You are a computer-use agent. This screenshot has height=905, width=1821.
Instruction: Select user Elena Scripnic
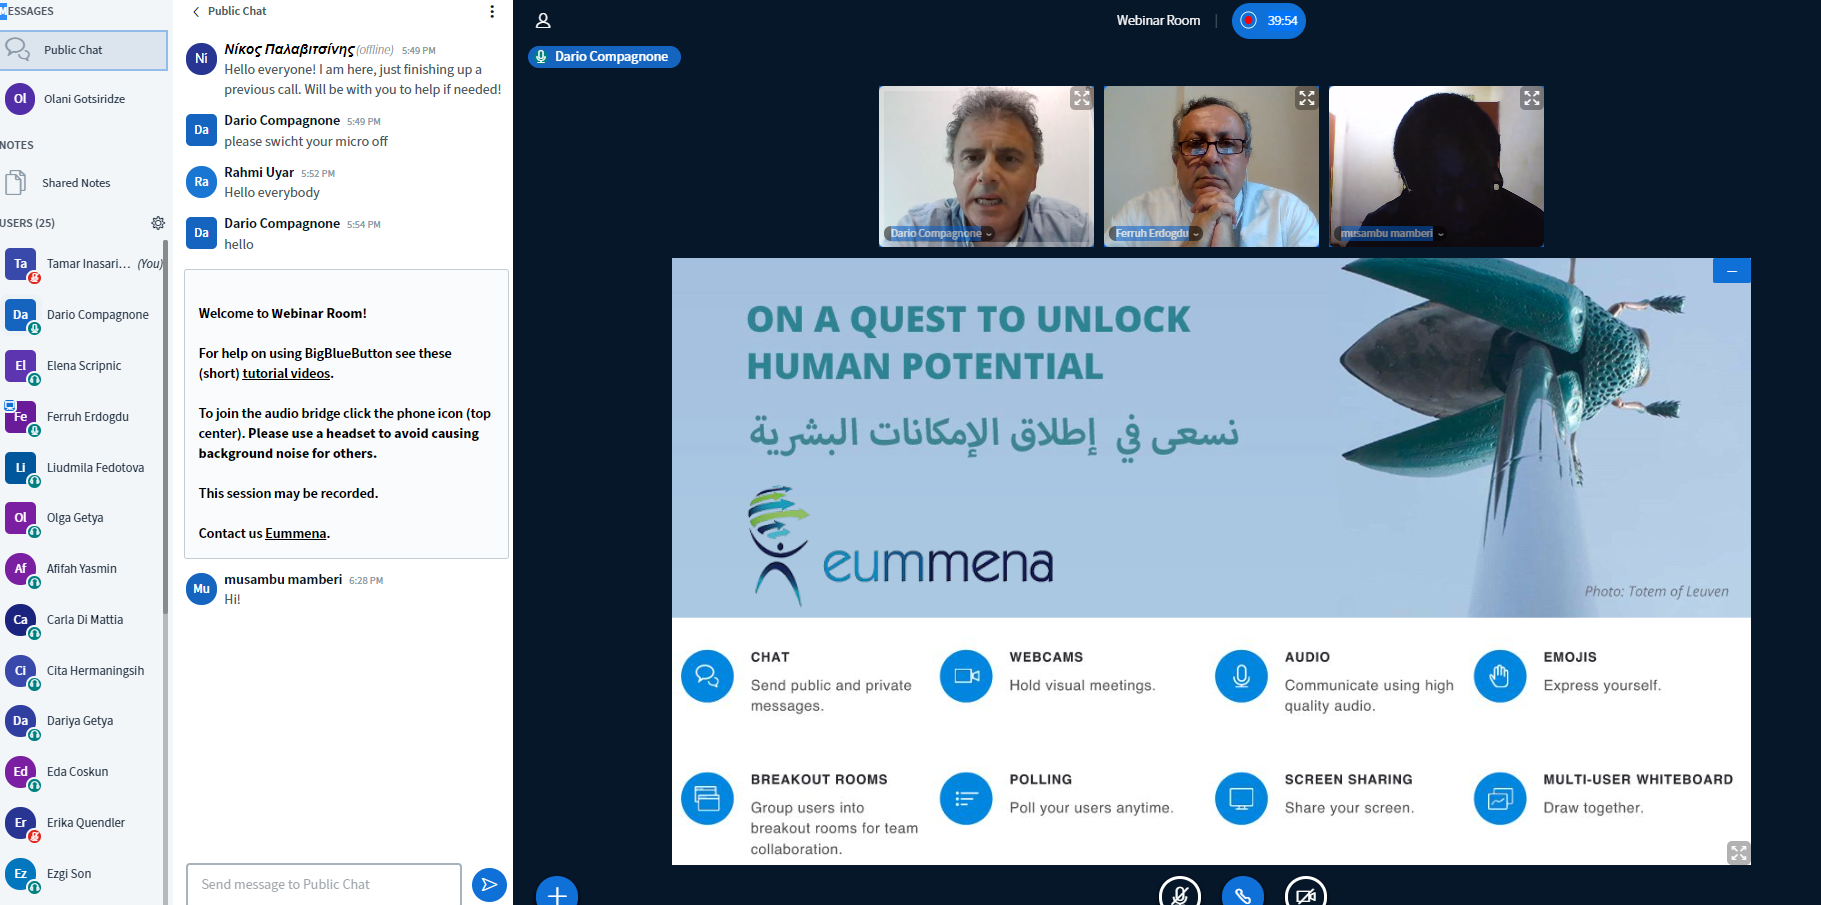click(82, 366)
